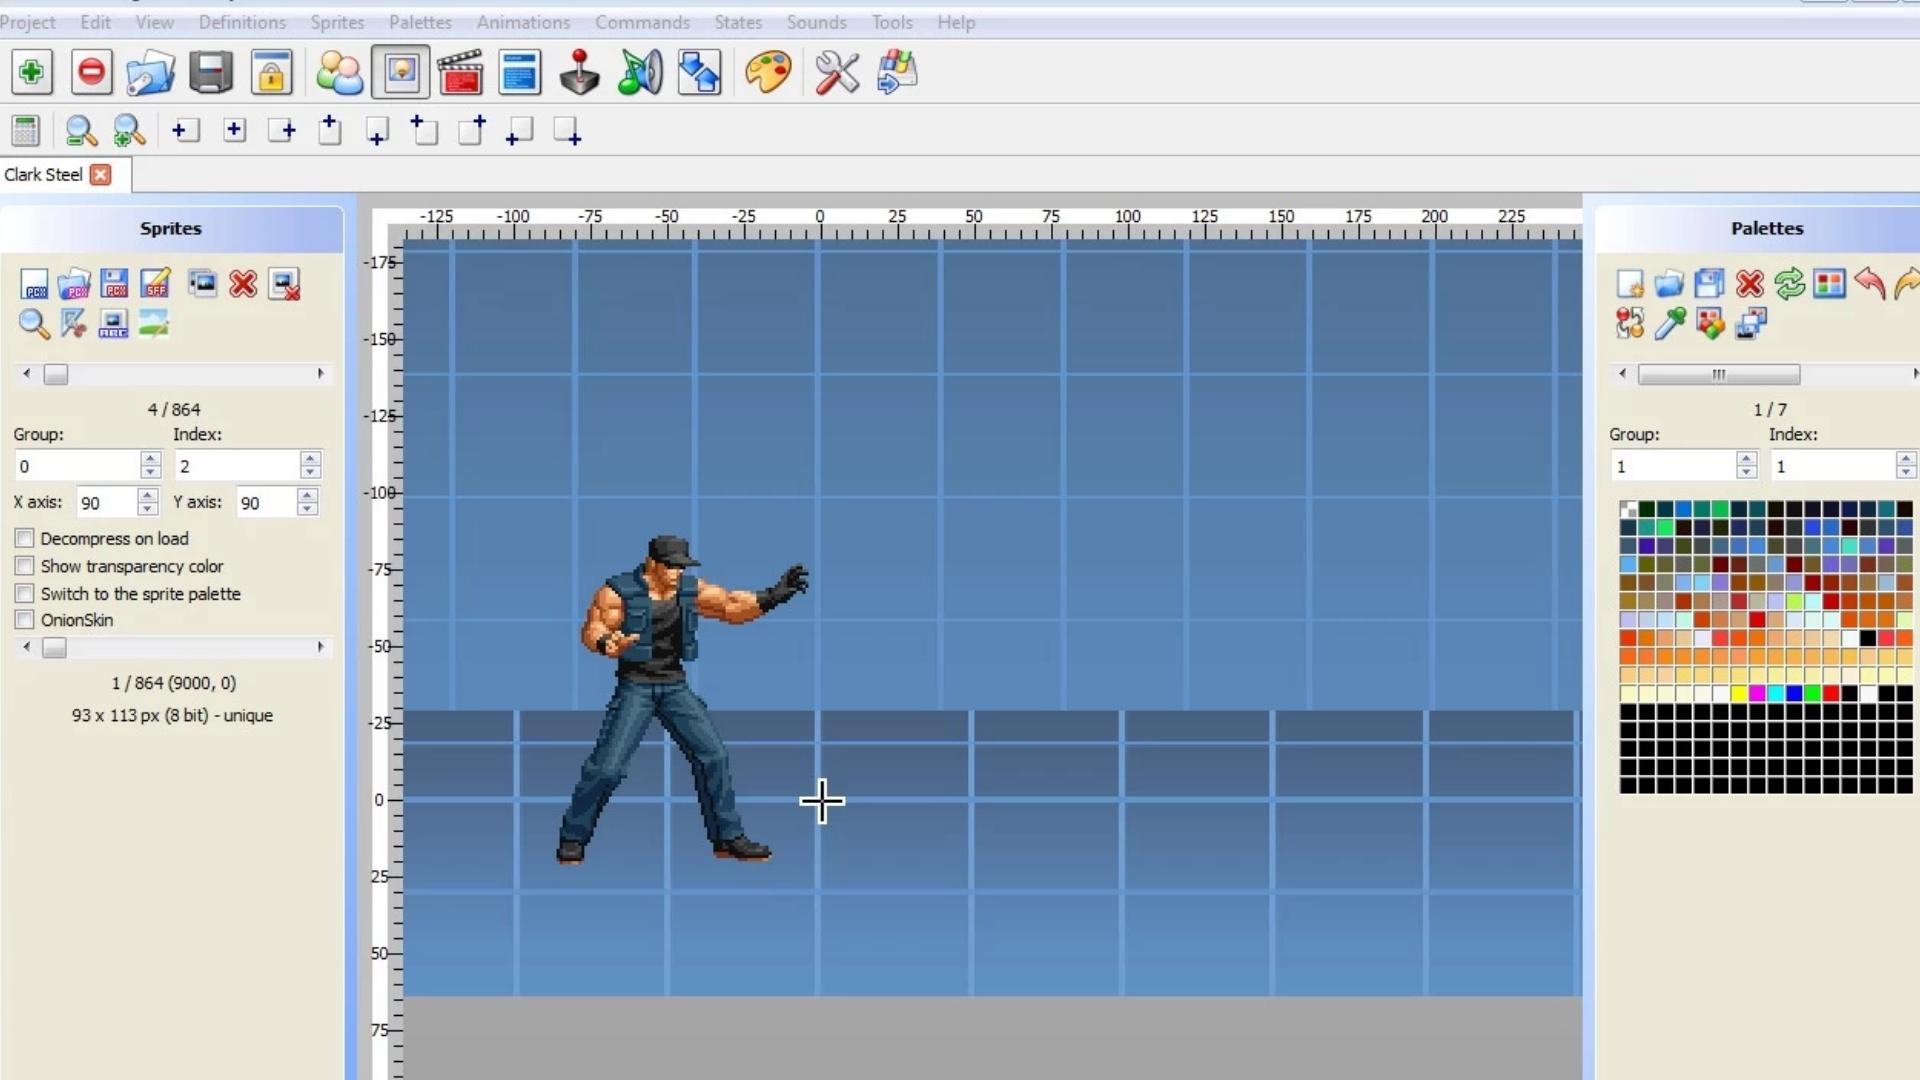Open the Project menu

pos(28,22)
